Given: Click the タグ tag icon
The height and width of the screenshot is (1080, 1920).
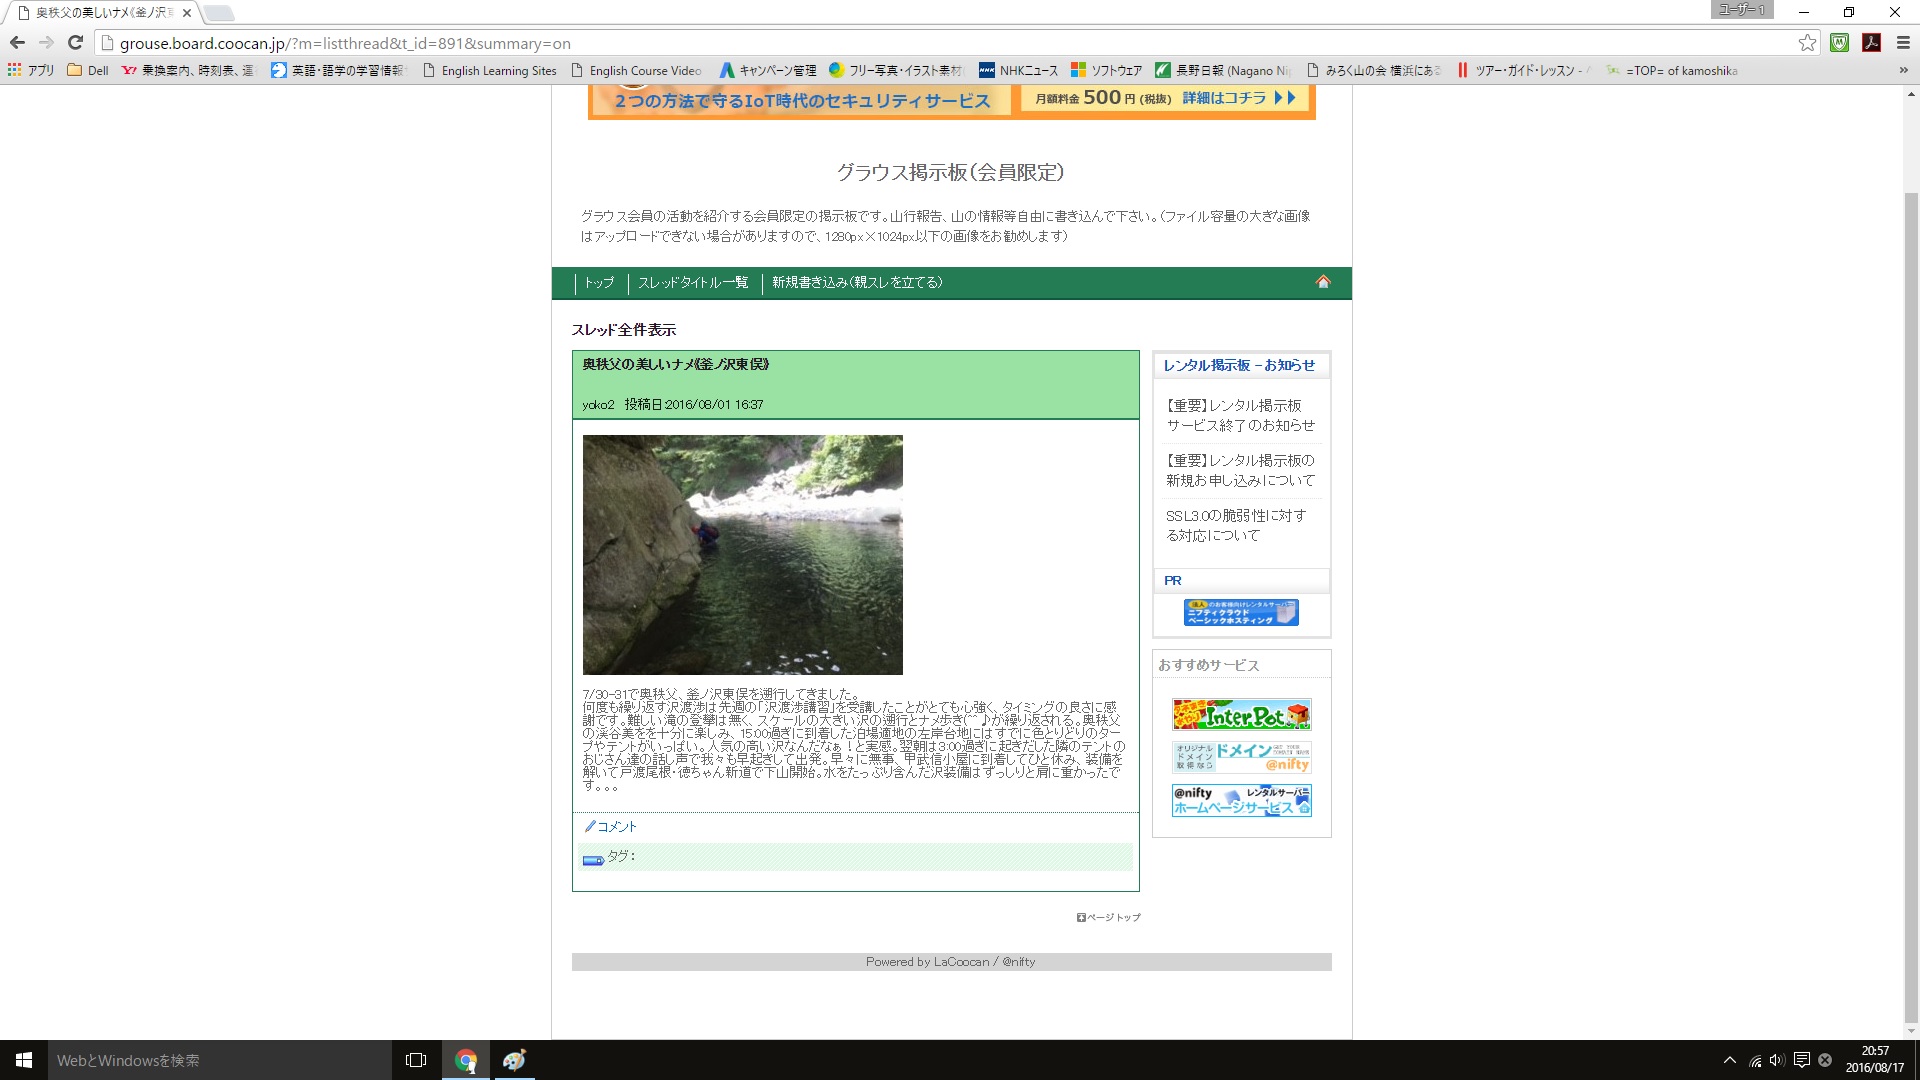Looking at the screenshot, I should [593, 859].
